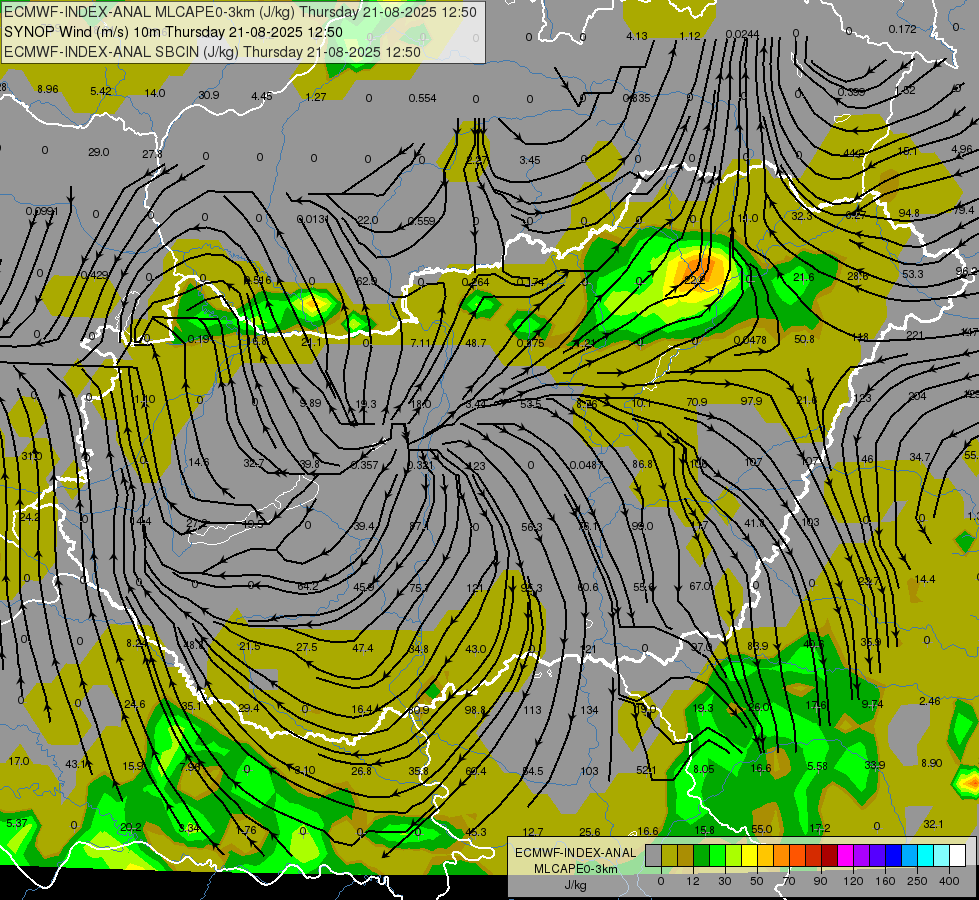Click the map value 8.96
This screenshot has height=900, width=979.
[47, 89]
